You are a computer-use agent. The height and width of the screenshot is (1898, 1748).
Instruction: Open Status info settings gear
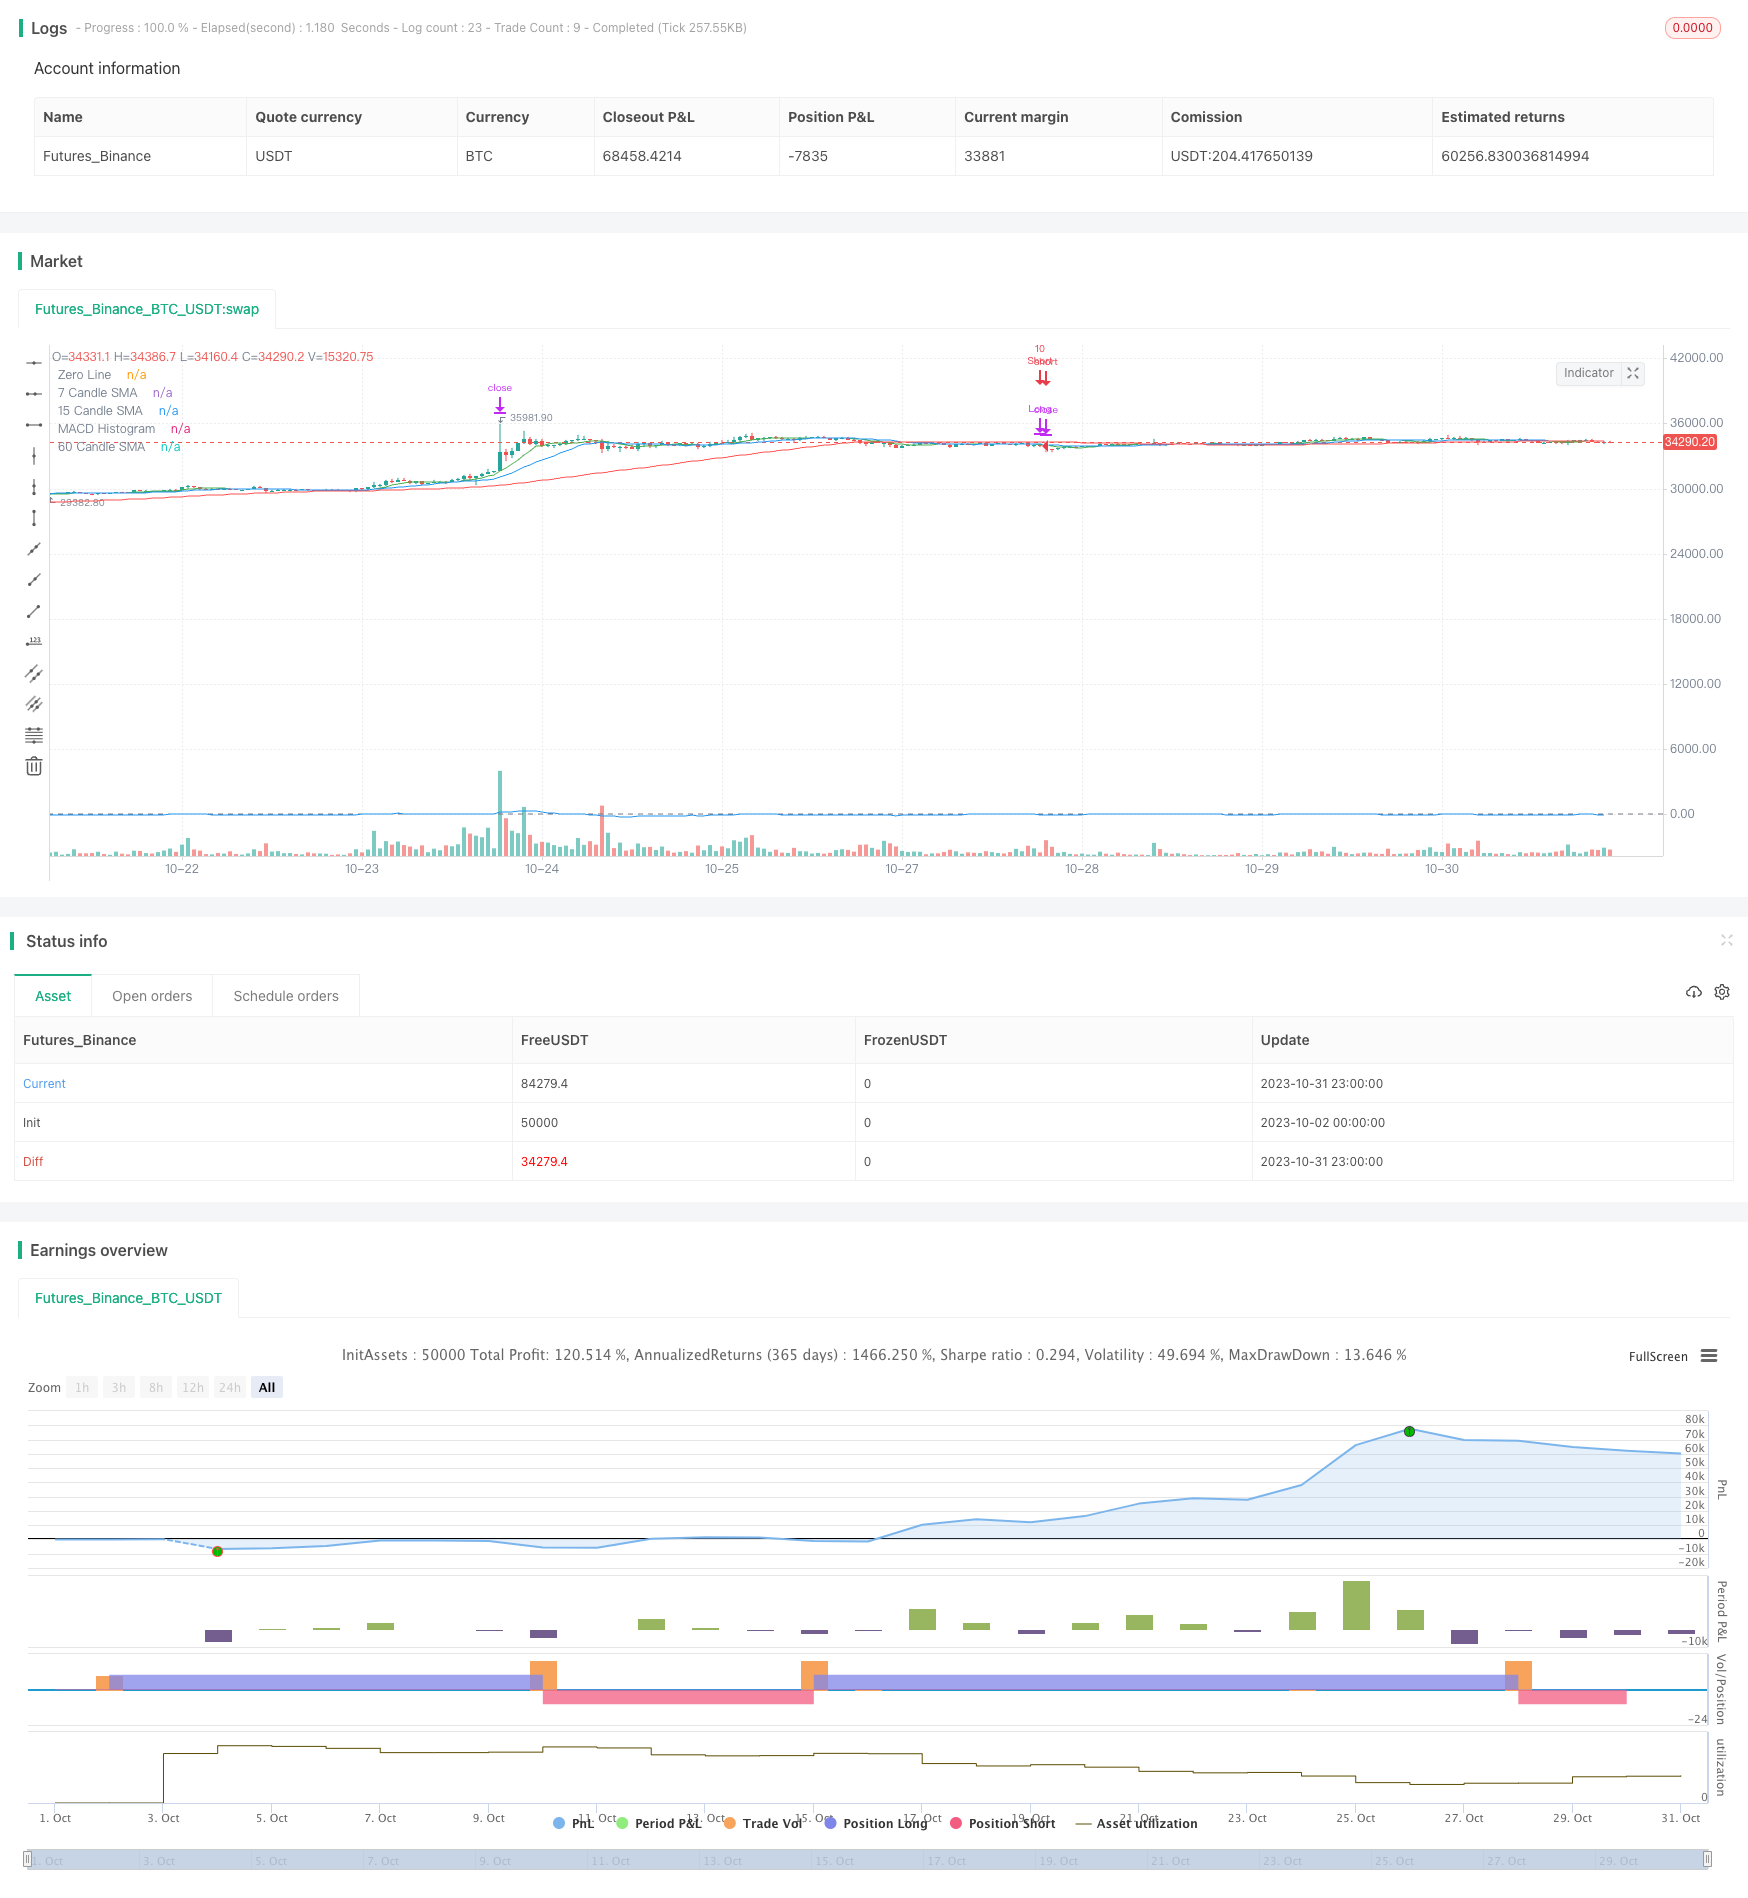coord(1722,992)
